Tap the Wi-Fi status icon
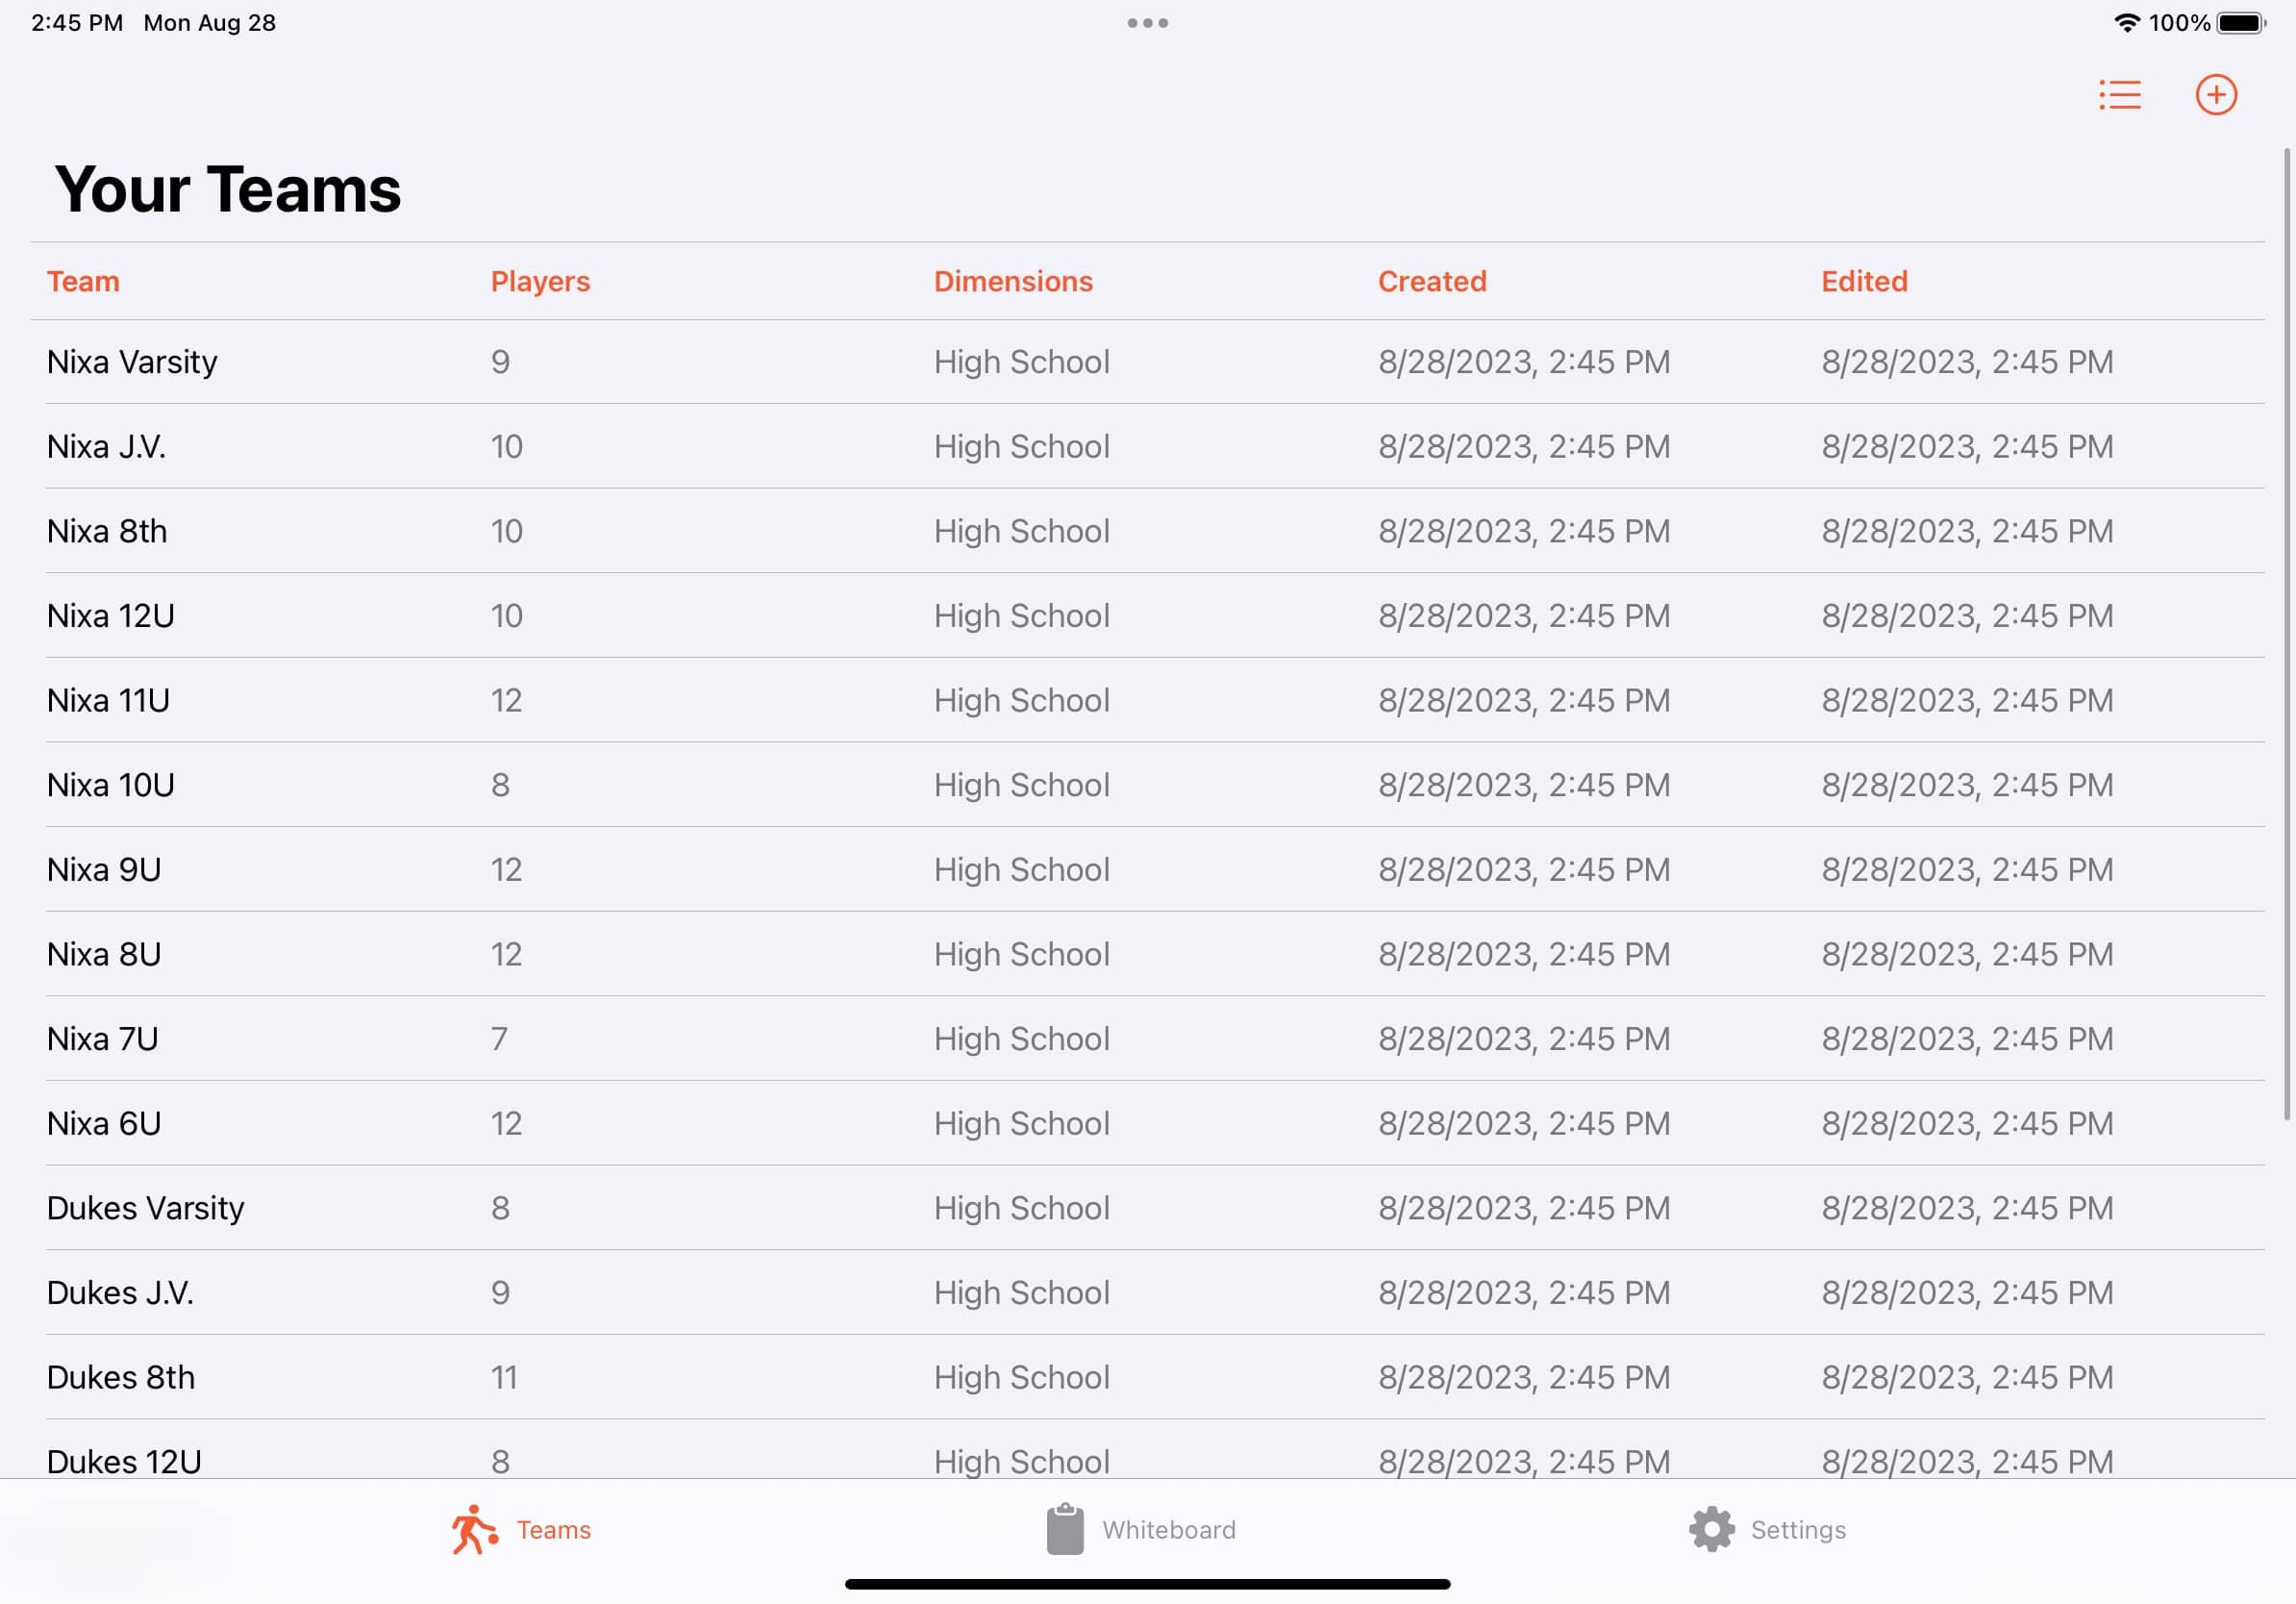The image size is (2296, 1604). click(2126, 22)
